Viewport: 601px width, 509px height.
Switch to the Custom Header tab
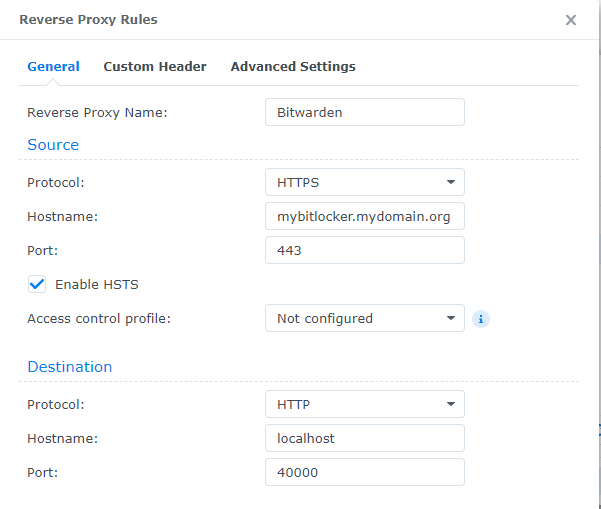point(155,67)
